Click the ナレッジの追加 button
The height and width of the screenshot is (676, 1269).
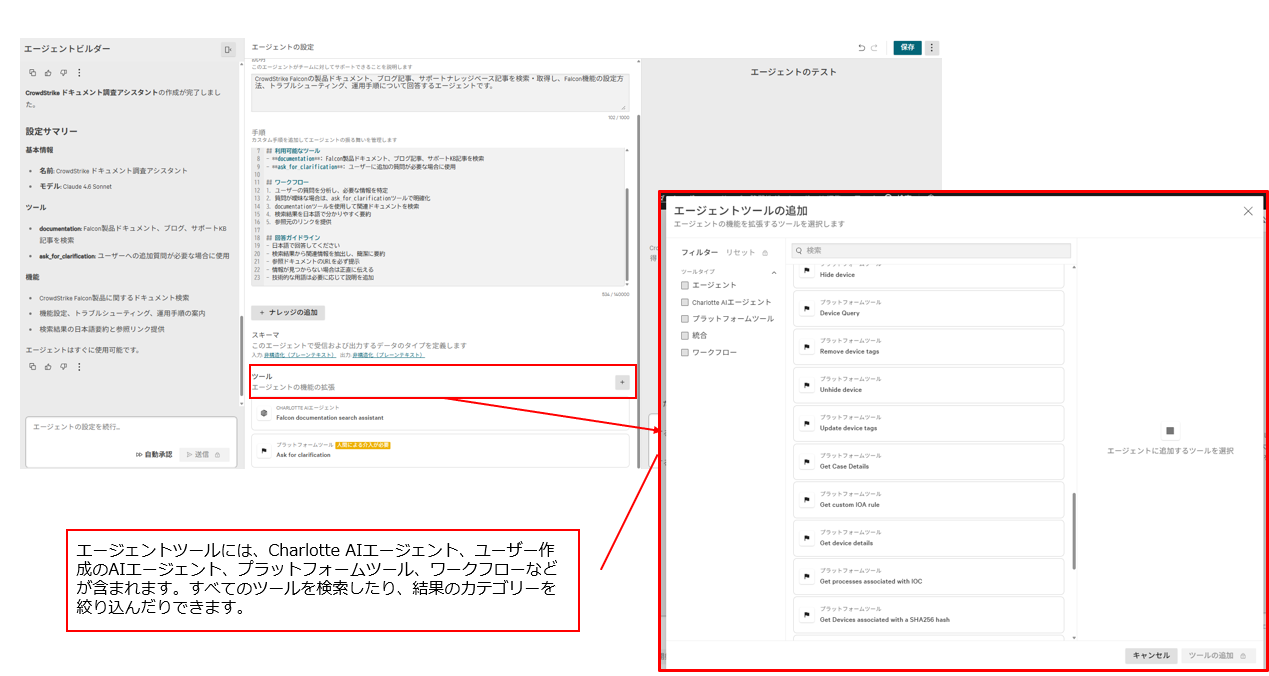coord(288,313)
